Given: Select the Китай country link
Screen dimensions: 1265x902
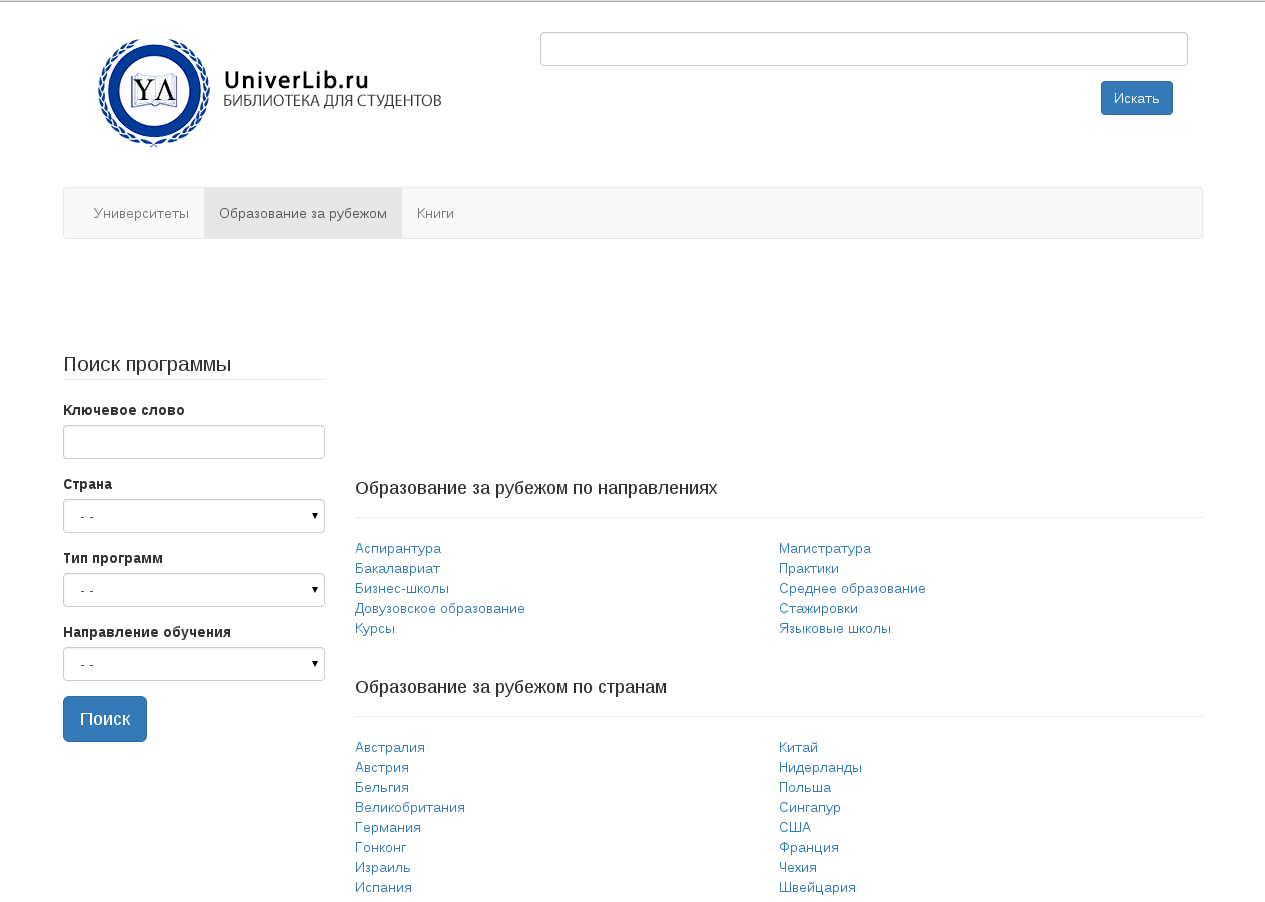Looking at the screenshot, I should [x=798, y=747].
